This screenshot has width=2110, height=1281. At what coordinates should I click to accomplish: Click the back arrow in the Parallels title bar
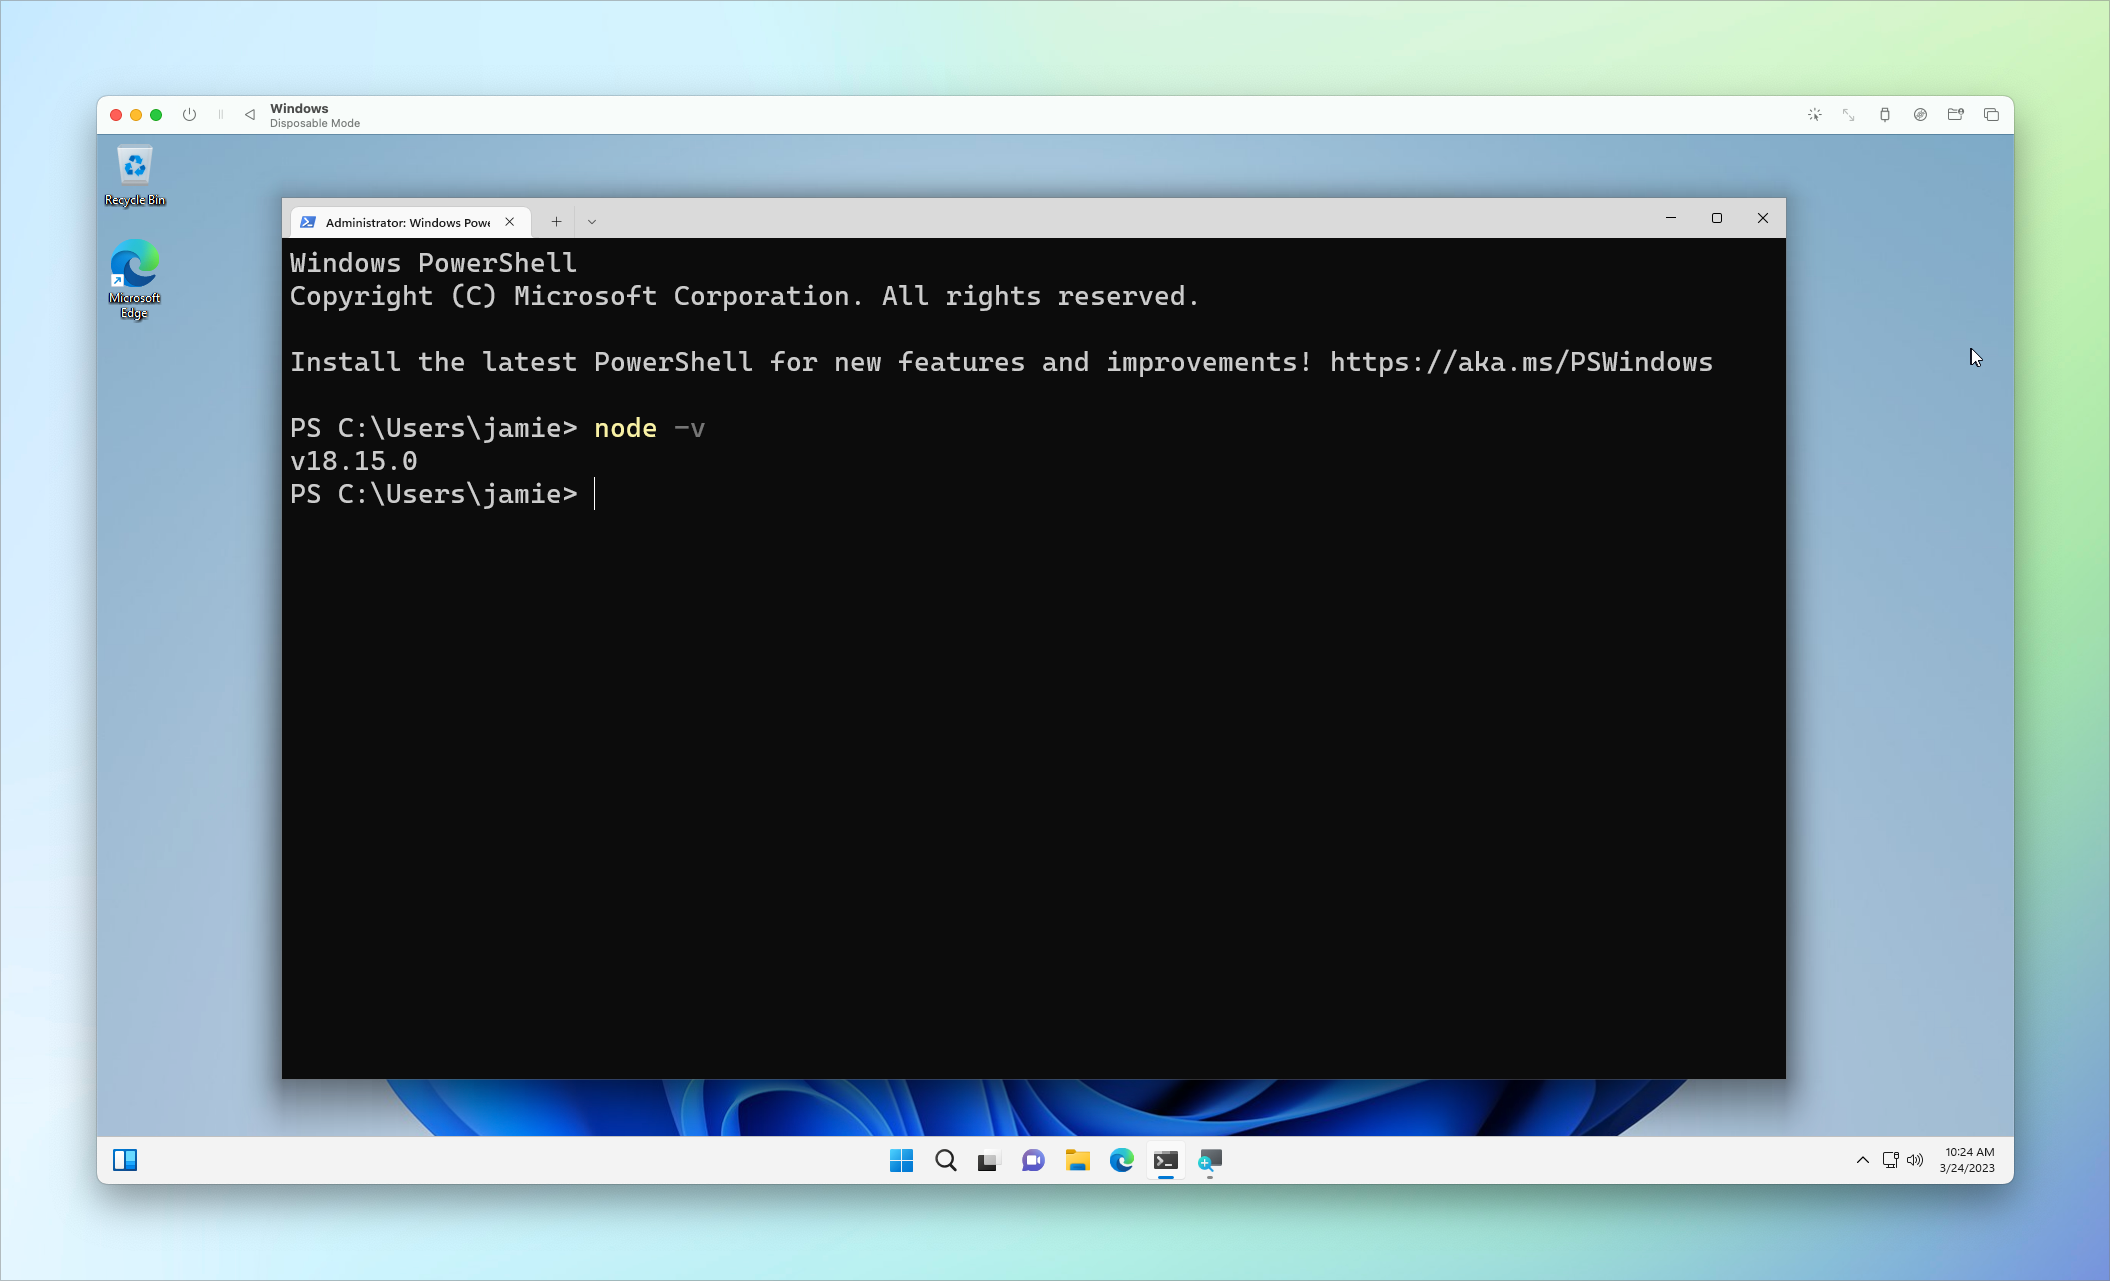pos(250,114)
